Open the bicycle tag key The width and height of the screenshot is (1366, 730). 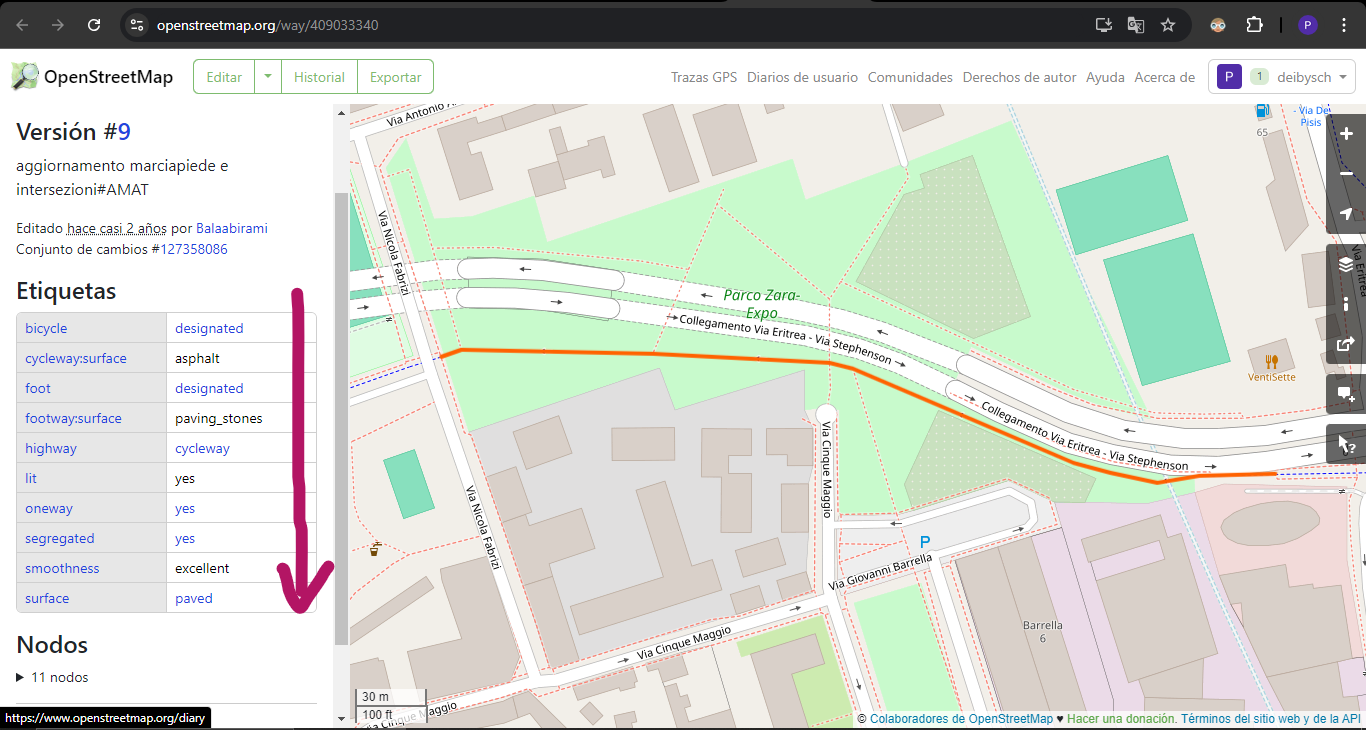tap(46, 328)
